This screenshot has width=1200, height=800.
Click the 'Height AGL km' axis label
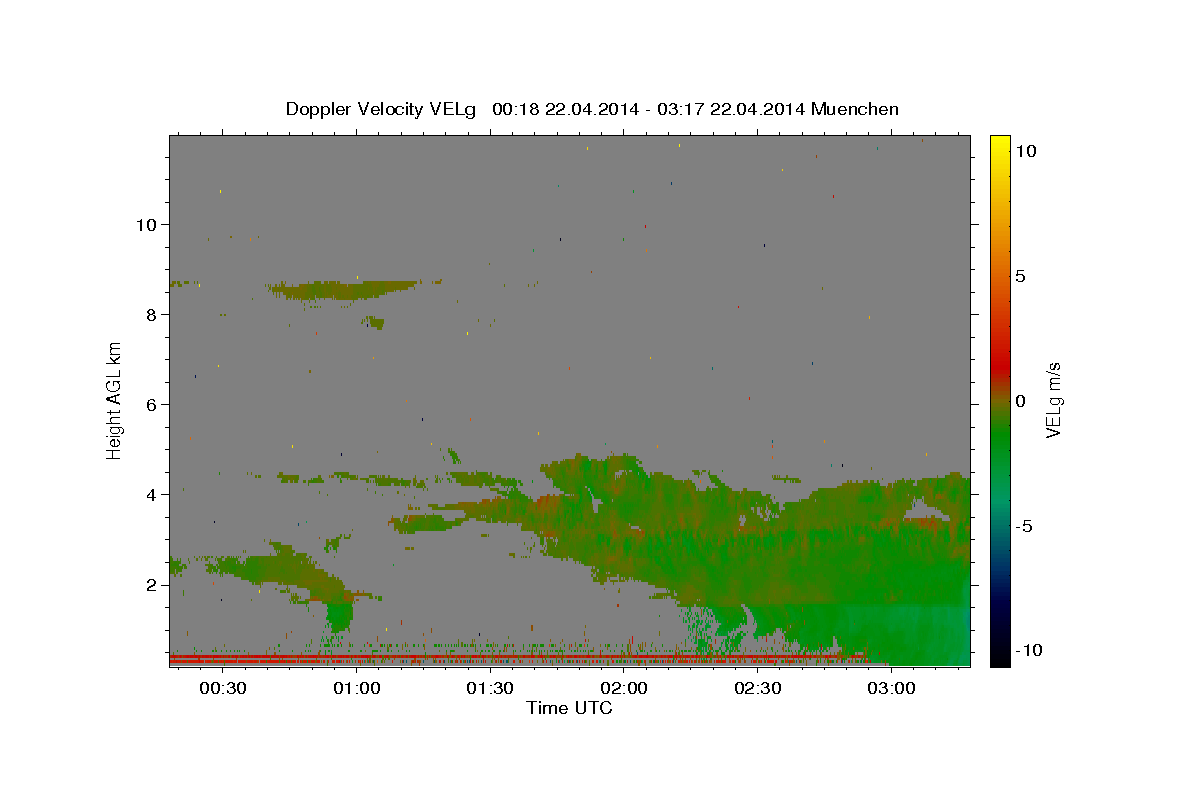tap(115, 400)
